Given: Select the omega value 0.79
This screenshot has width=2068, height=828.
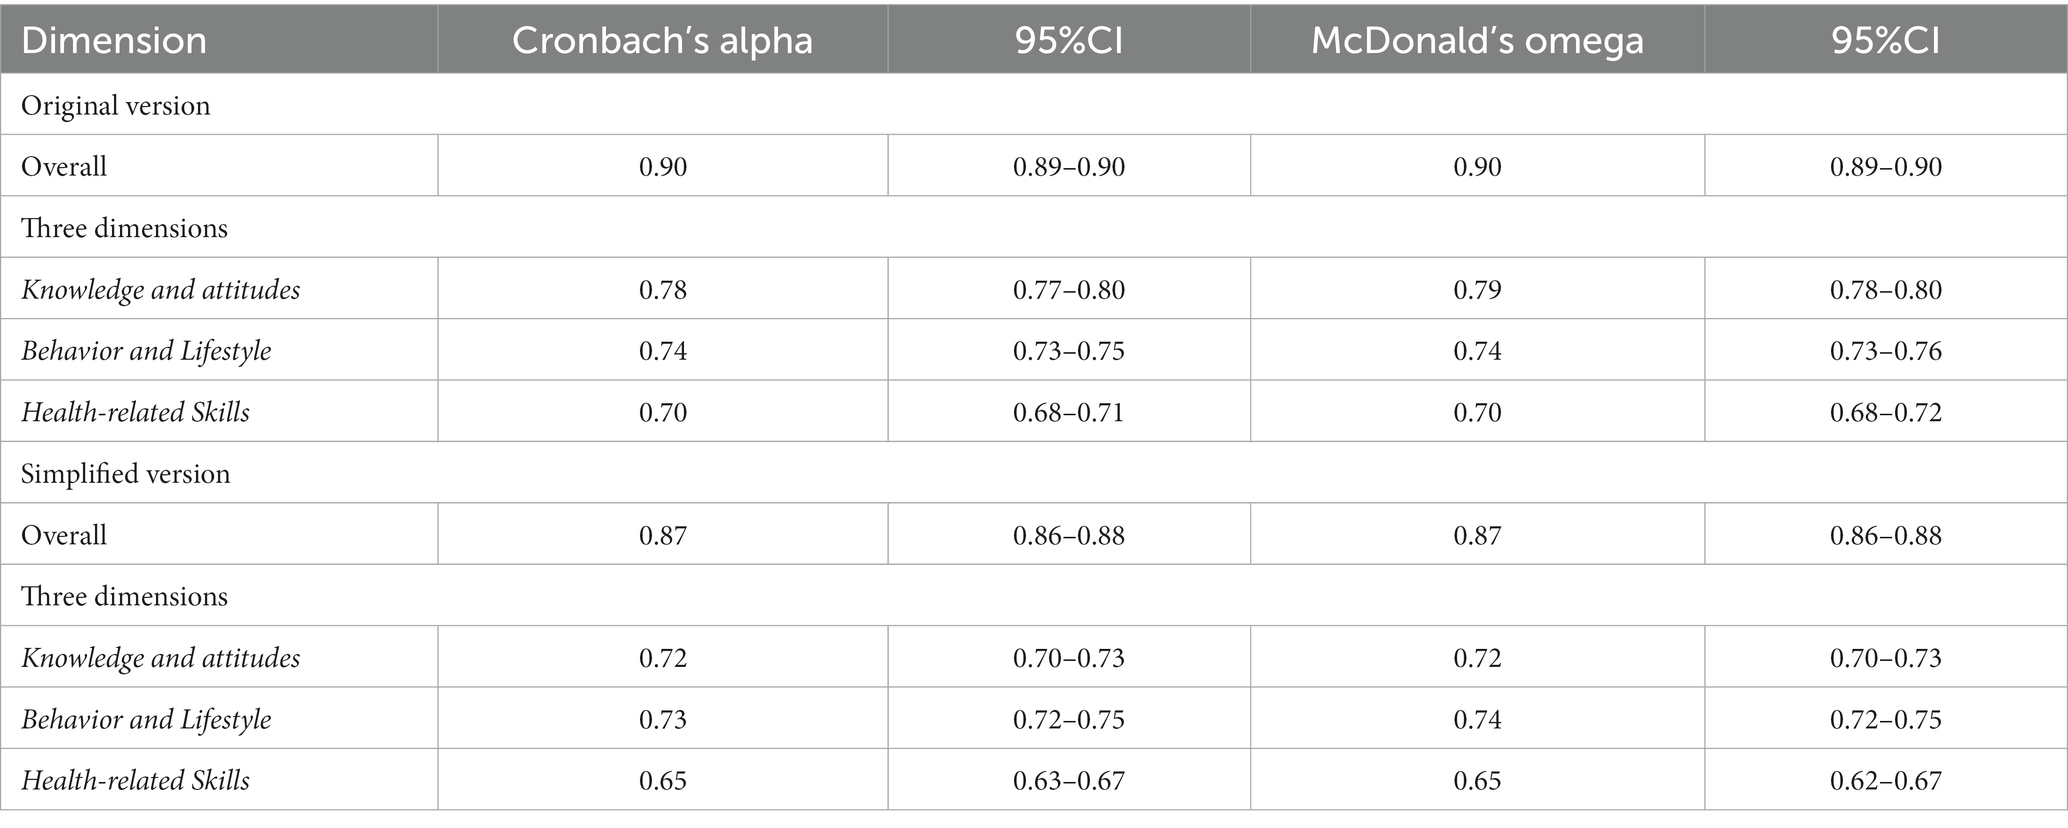Looking at the screenshot, I should [1477, 290].
